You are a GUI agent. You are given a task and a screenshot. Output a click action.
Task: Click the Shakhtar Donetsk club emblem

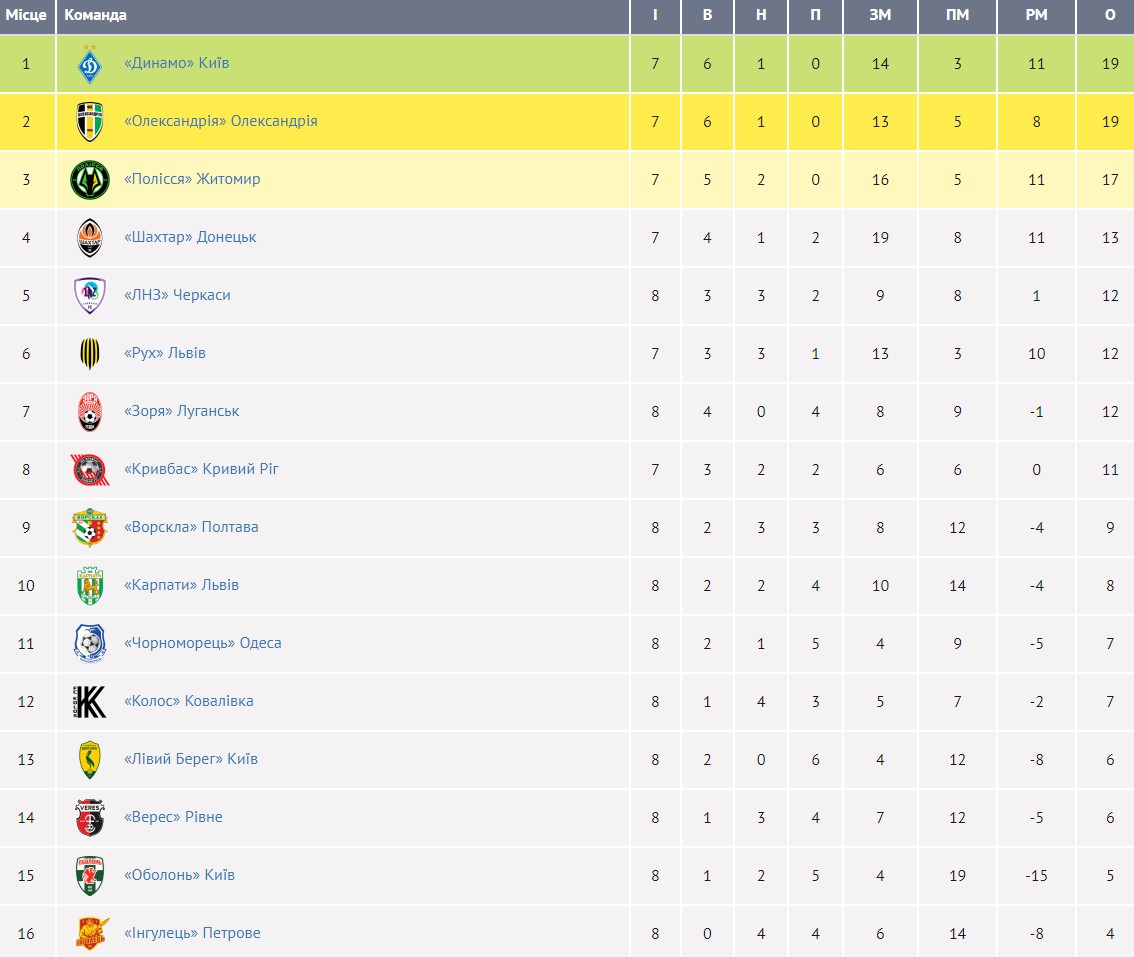90,238
